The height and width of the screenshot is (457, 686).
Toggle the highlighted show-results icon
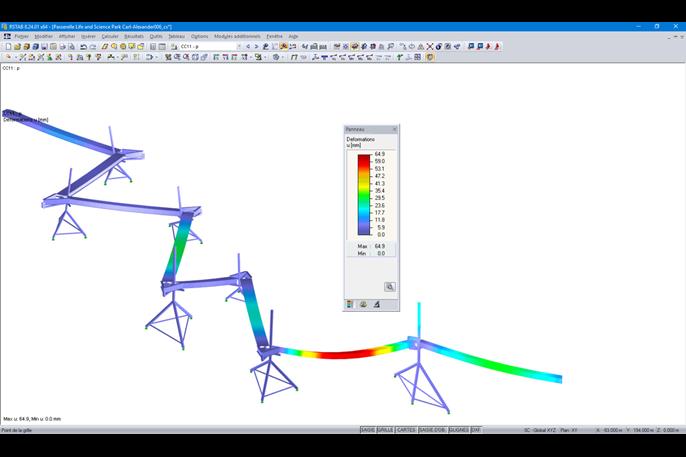pyautogui.click(x=284, y=46)
